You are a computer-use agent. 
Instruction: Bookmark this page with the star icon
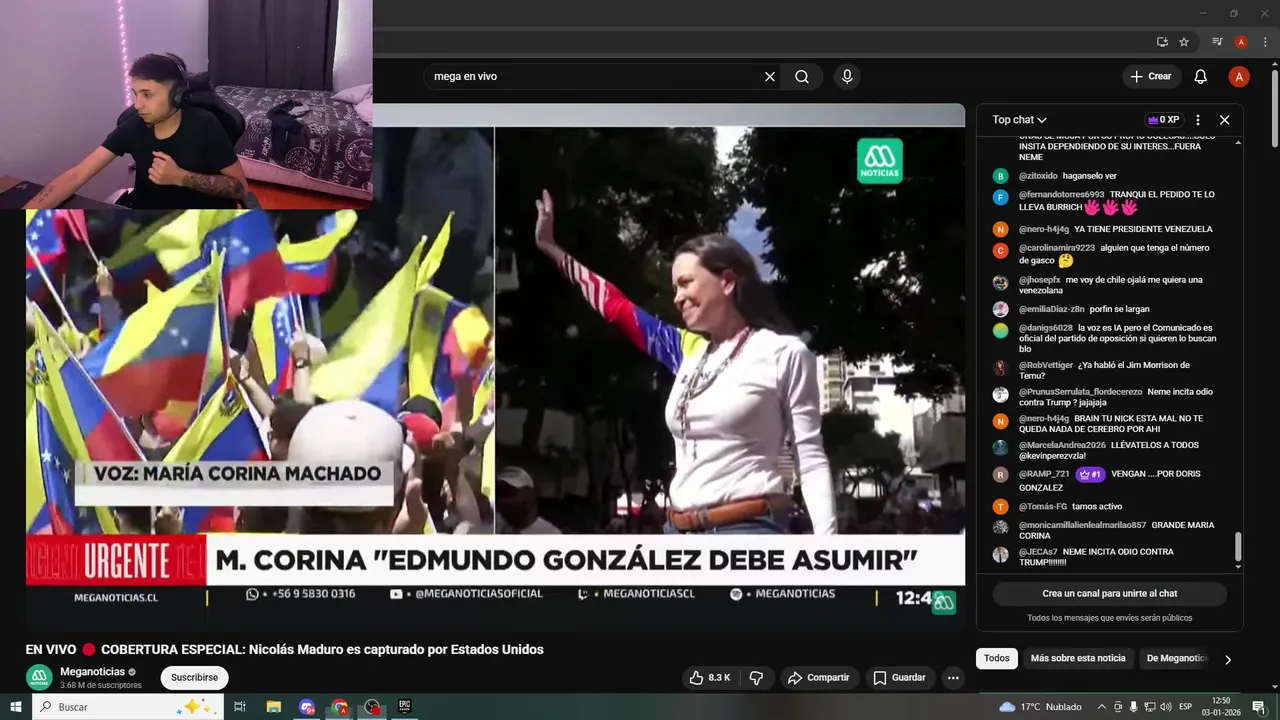(x=1184, y=42)
